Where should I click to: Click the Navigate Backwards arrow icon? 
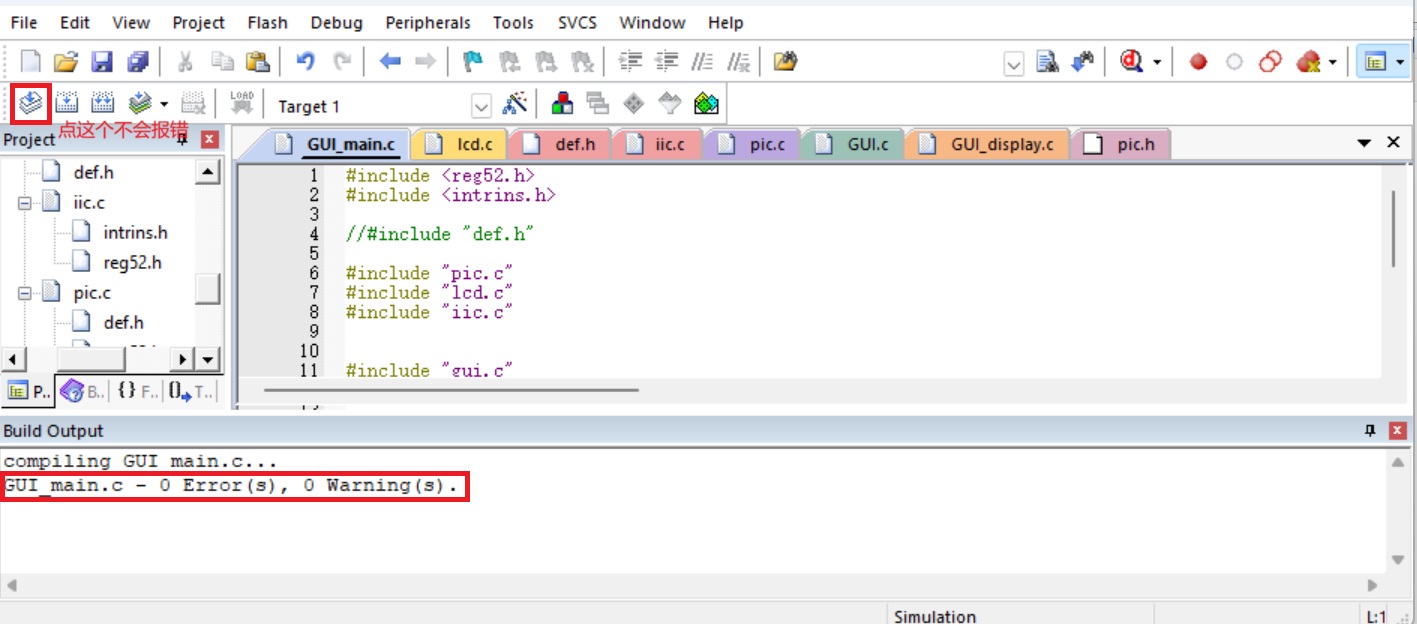pos(390,62)
